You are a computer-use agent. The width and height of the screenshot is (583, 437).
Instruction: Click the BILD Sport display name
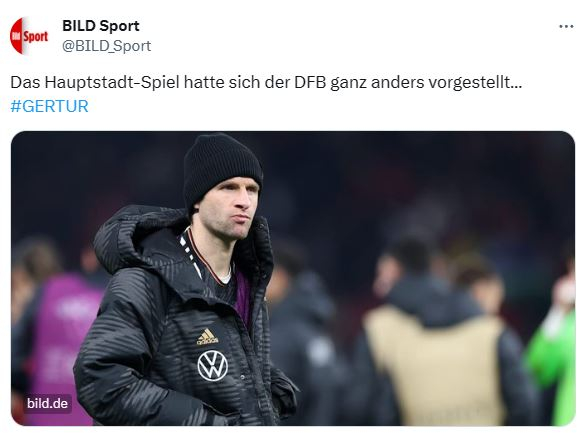(101, 26)
